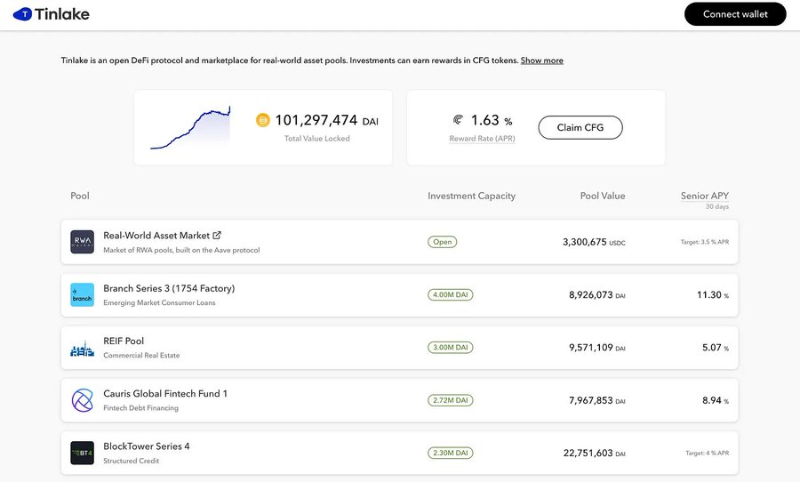
Task: Click the Cauris Global Fintech Fund logo
Action: 82,400
